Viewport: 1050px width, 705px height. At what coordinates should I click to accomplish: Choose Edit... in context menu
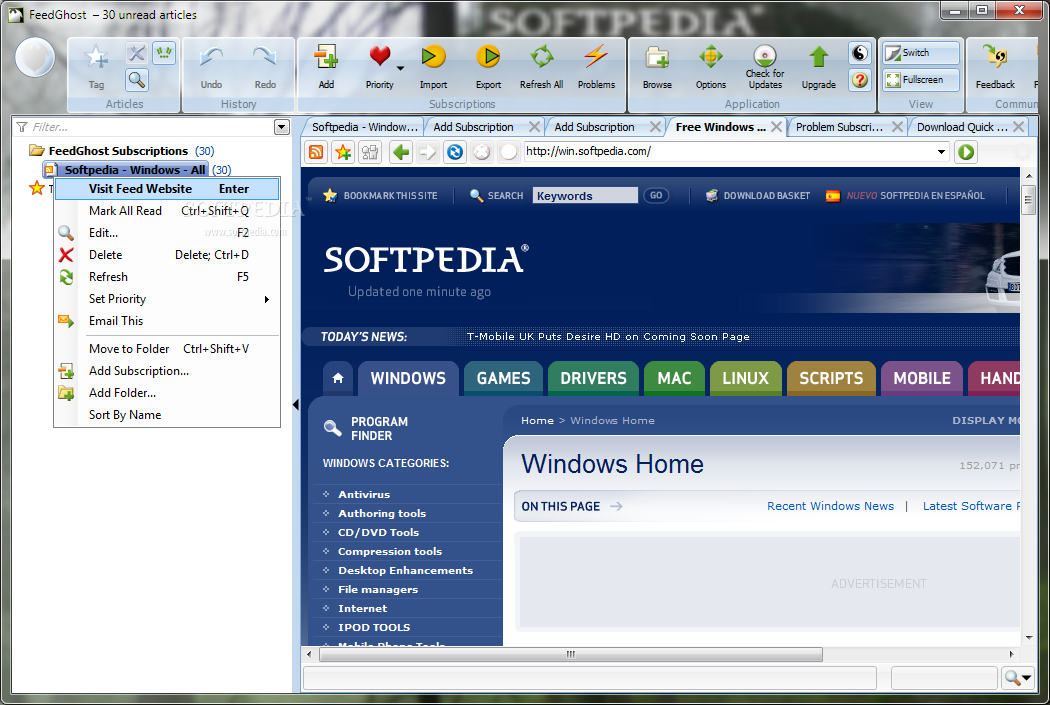167,233
